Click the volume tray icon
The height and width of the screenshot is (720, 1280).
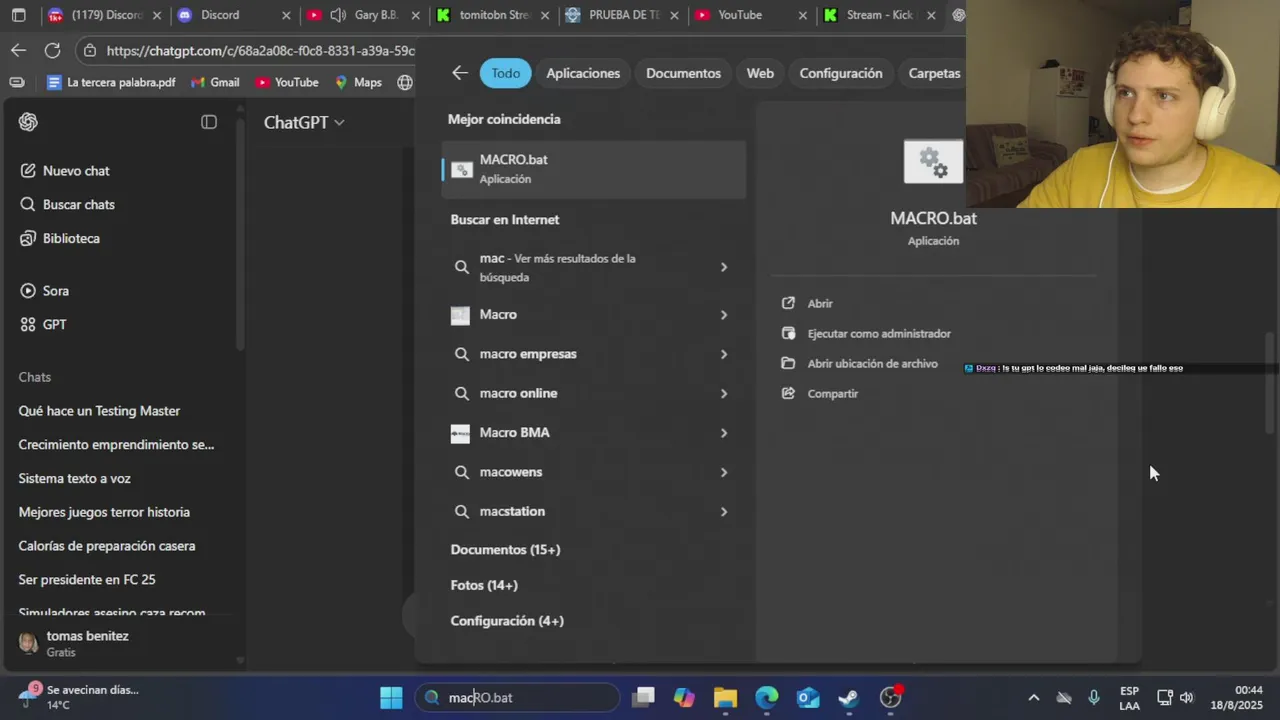click(x=1187, y=697)
